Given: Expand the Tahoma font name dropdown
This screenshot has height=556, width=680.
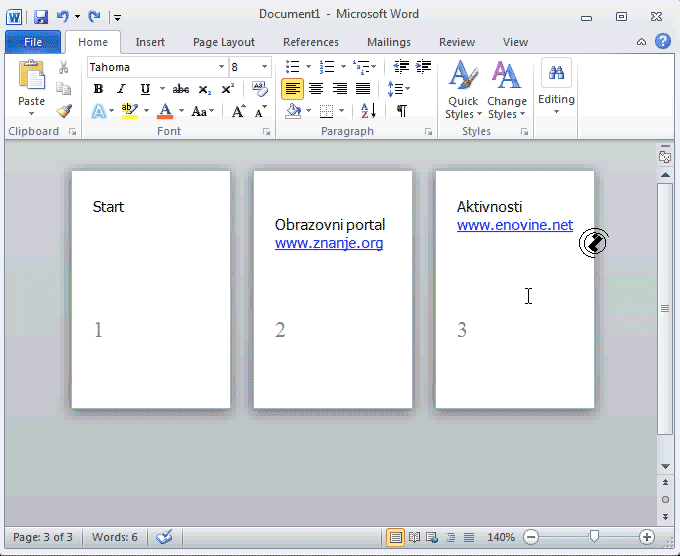Looking at the screenshot, I should pos(221,67).
